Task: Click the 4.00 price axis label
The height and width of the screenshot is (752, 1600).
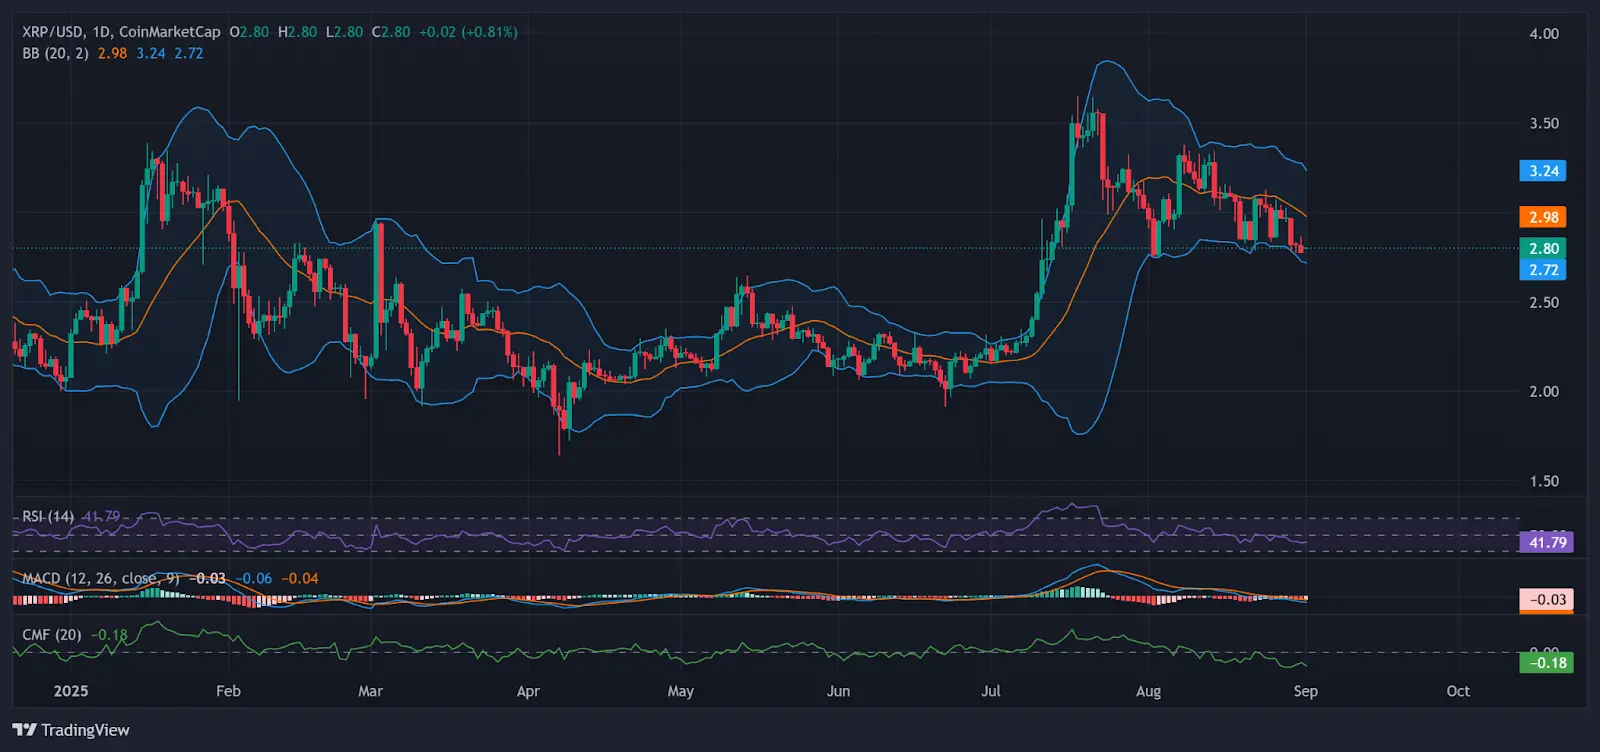Action: [1544, 34]
